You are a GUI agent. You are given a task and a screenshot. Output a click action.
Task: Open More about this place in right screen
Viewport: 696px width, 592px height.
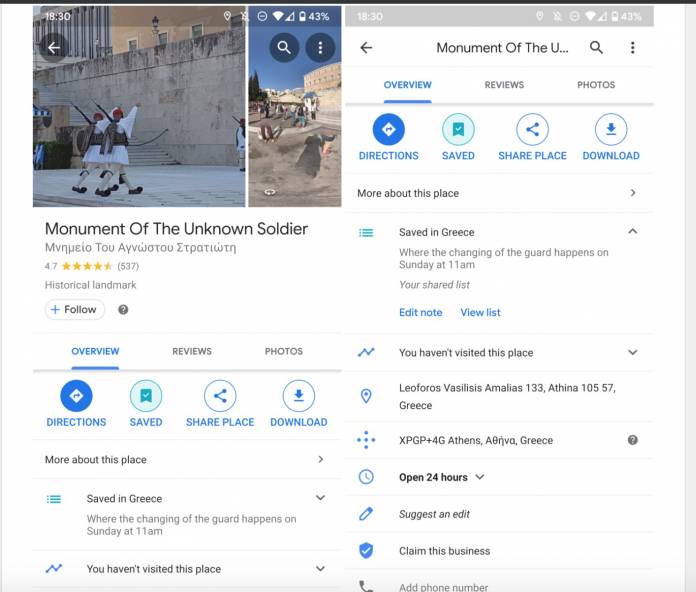click(499, 193)
